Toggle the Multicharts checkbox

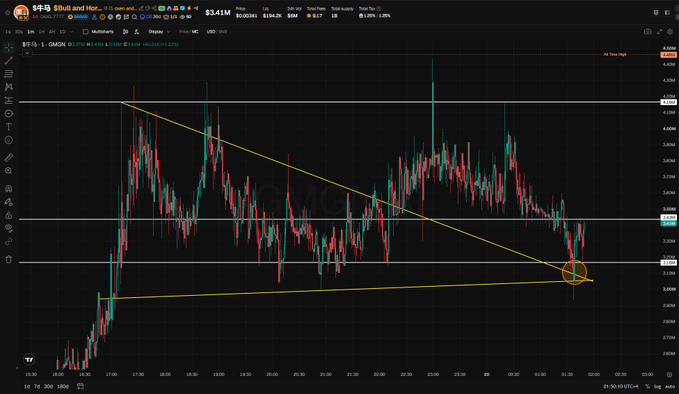tap(85, 32)
